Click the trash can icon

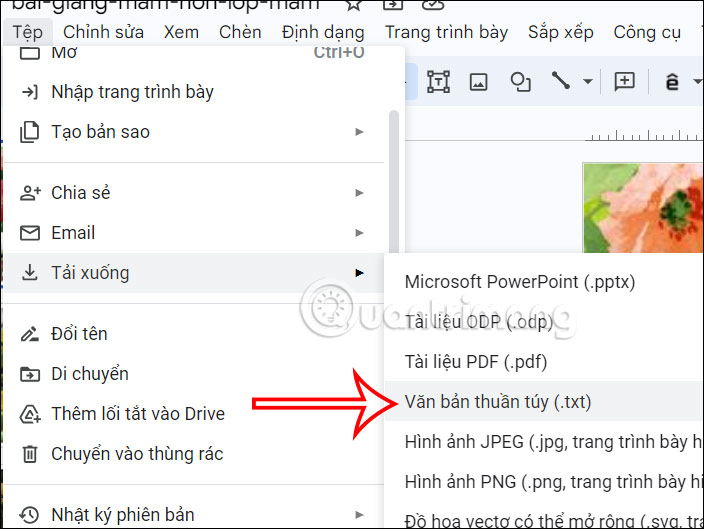coord(30,454)
